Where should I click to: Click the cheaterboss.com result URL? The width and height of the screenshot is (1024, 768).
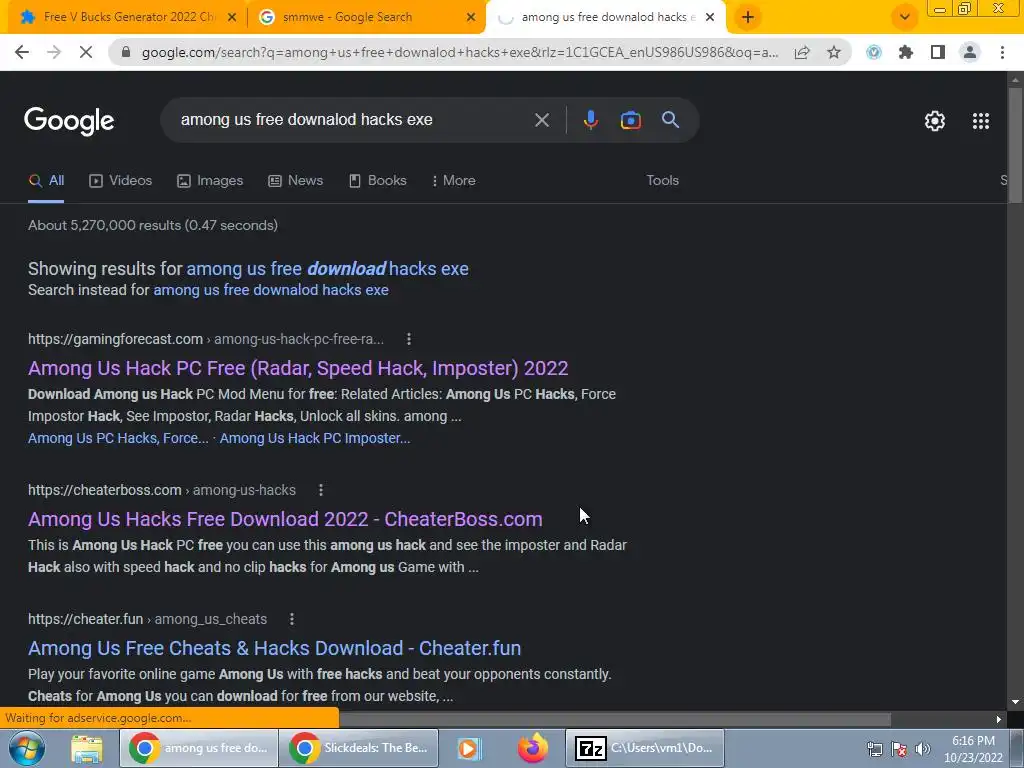coord(162,490)
